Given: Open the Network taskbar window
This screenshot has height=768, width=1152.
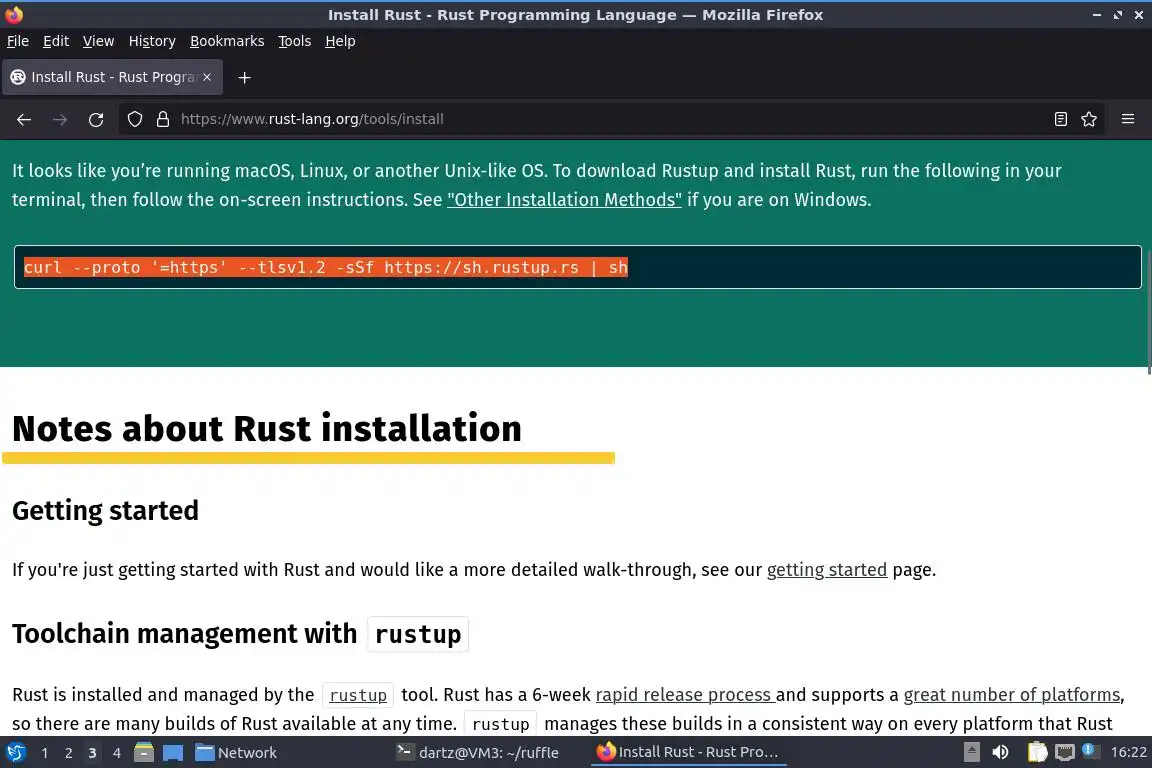Looking at the screenshot, I should (x=236, y=753).
